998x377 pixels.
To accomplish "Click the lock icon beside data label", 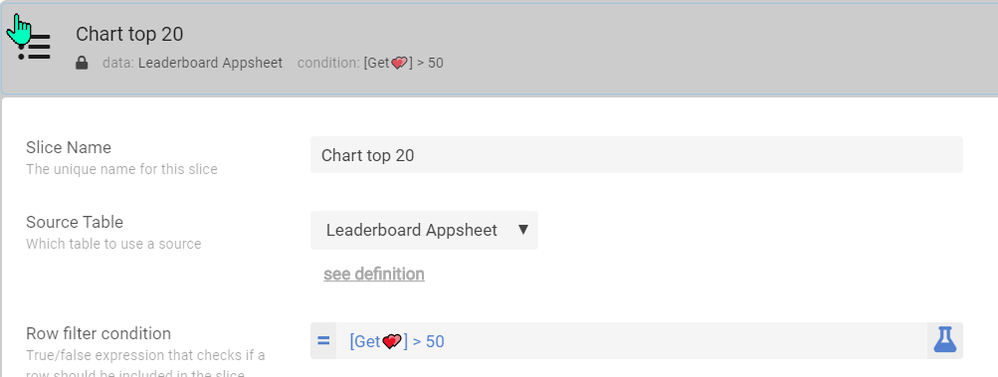I will (x=81, y=63).
